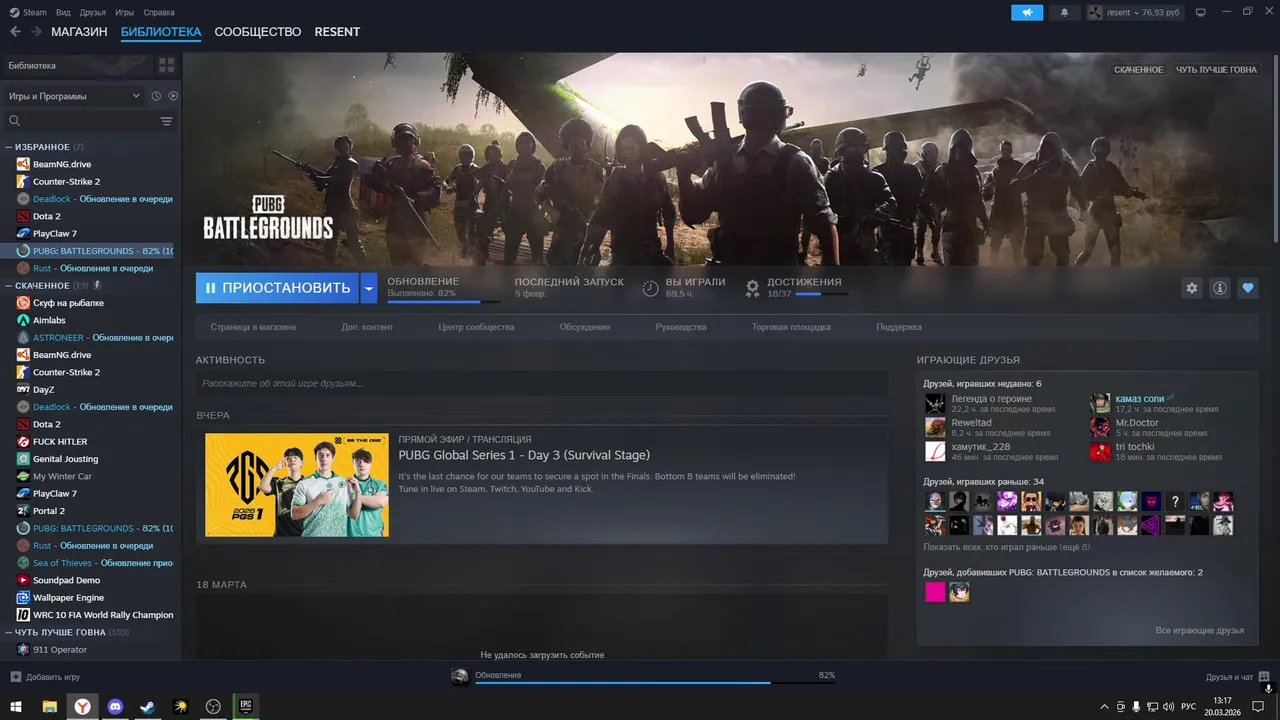Open File Explorer from taskbar

click(x=49, y=706)
